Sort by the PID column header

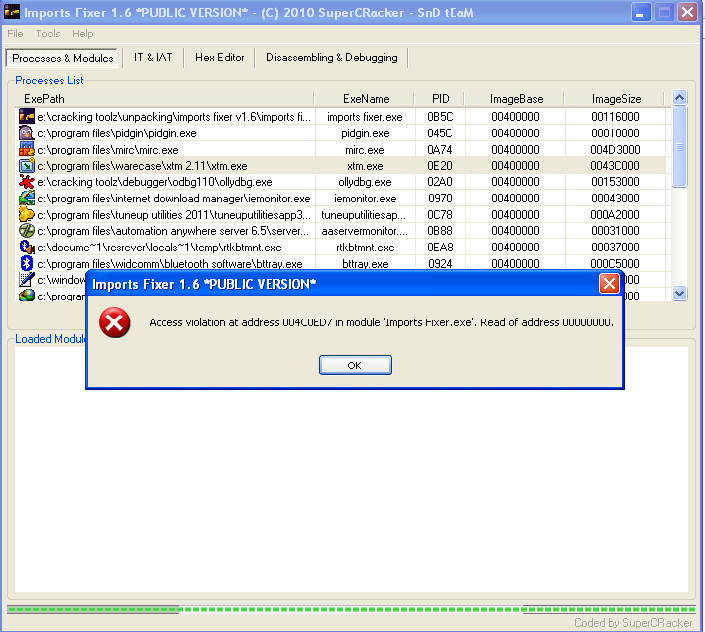[440, 99]
